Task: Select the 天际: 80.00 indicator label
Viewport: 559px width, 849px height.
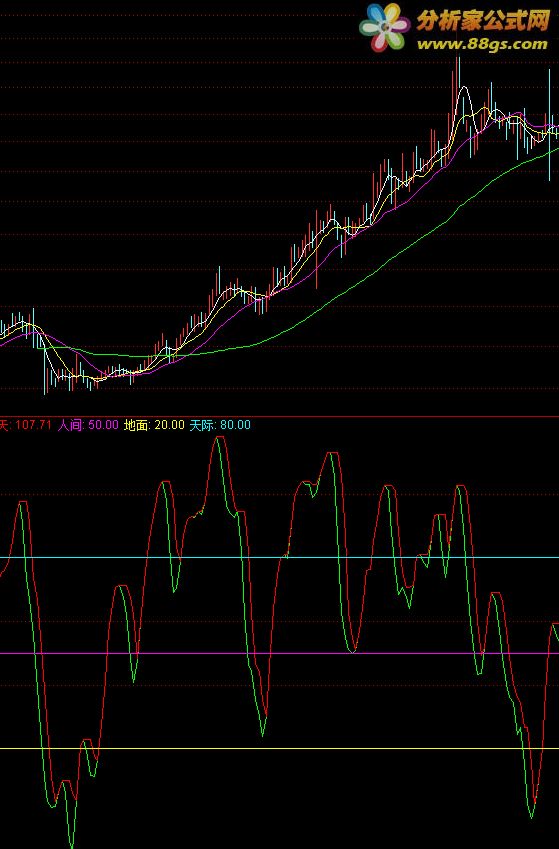Action: [220, 425]
